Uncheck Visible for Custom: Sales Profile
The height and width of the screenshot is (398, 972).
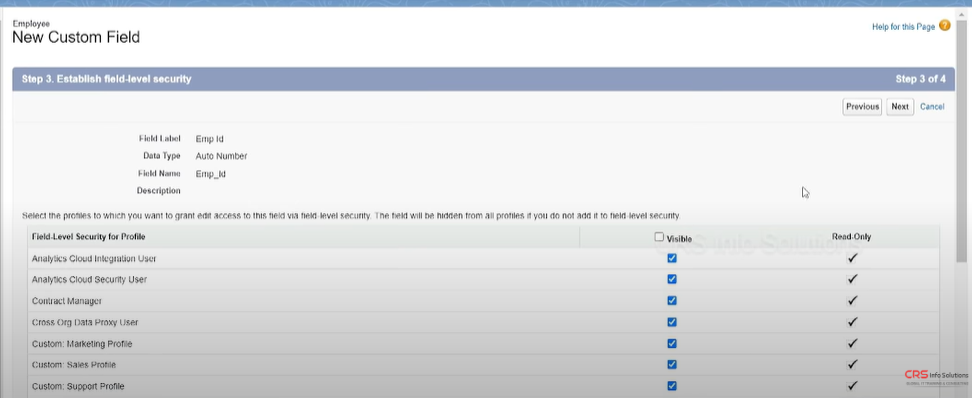[x=672, y=365]
